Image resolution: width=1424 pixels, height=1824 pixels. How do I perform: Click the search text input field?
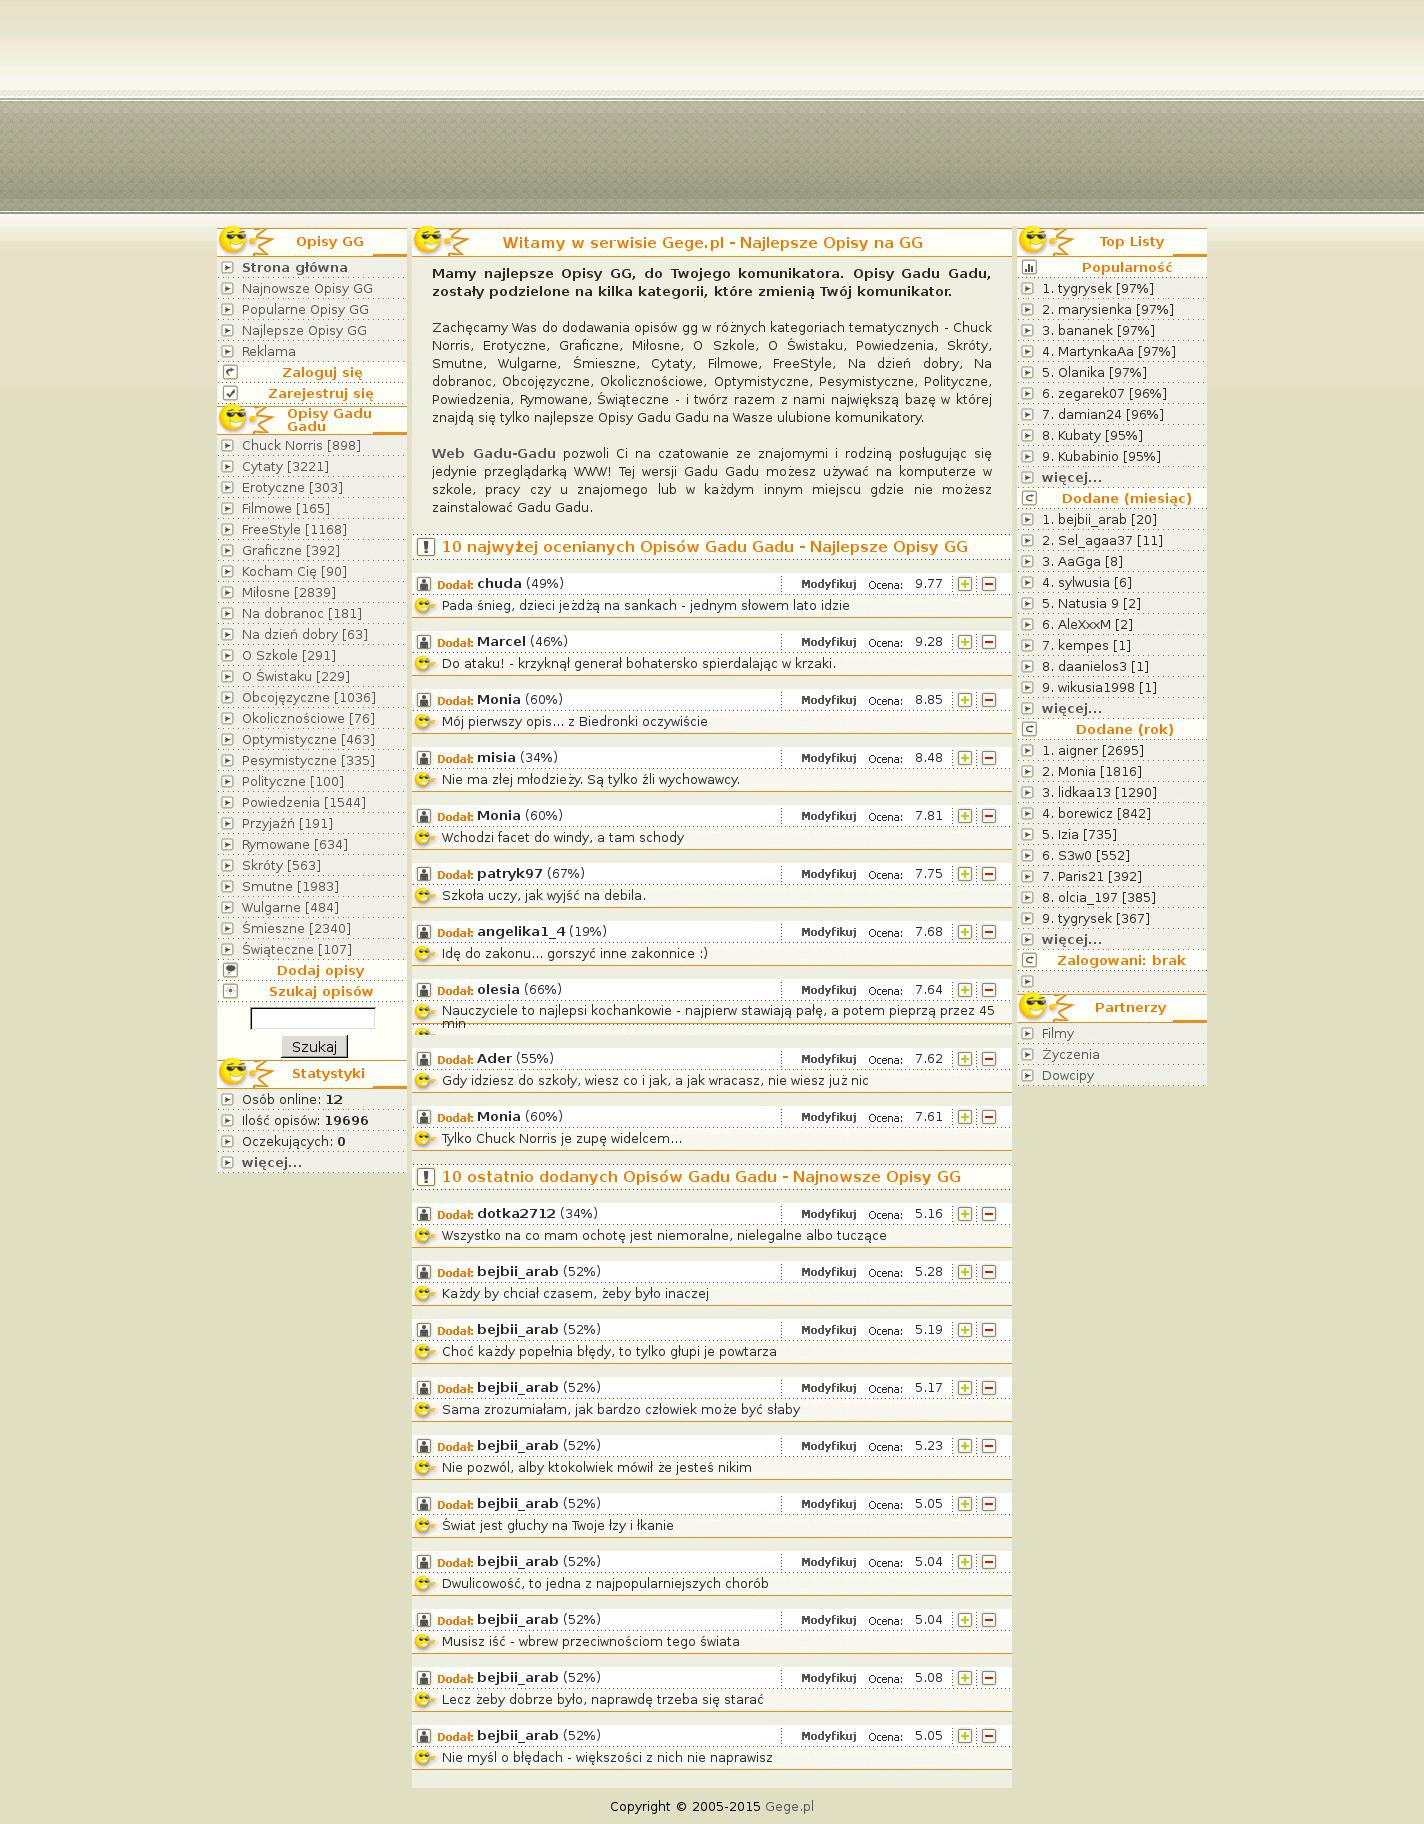[x=312, y=1018]
